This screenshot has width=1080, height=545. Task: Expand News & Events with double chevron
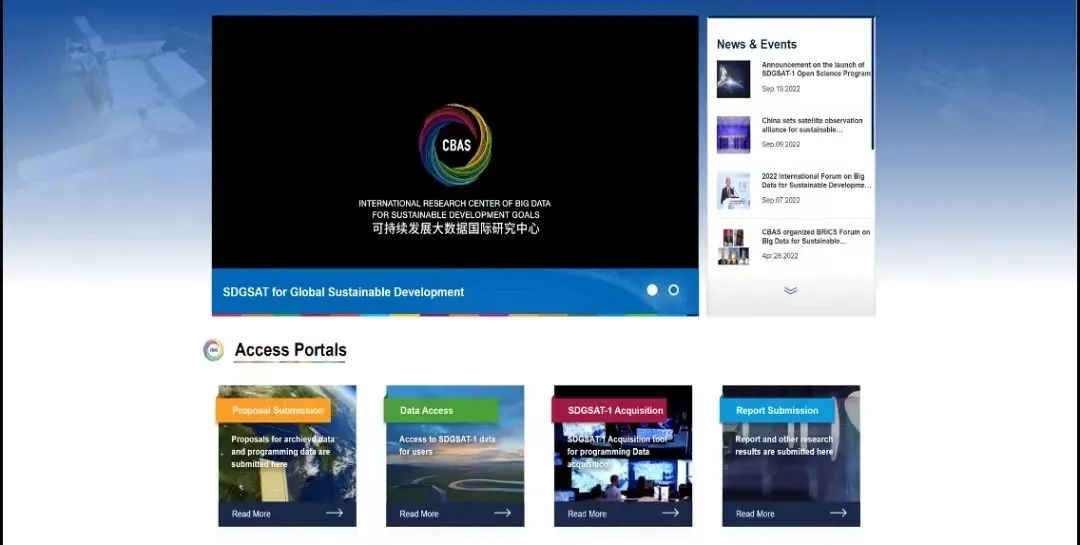(x=791, y=291)
